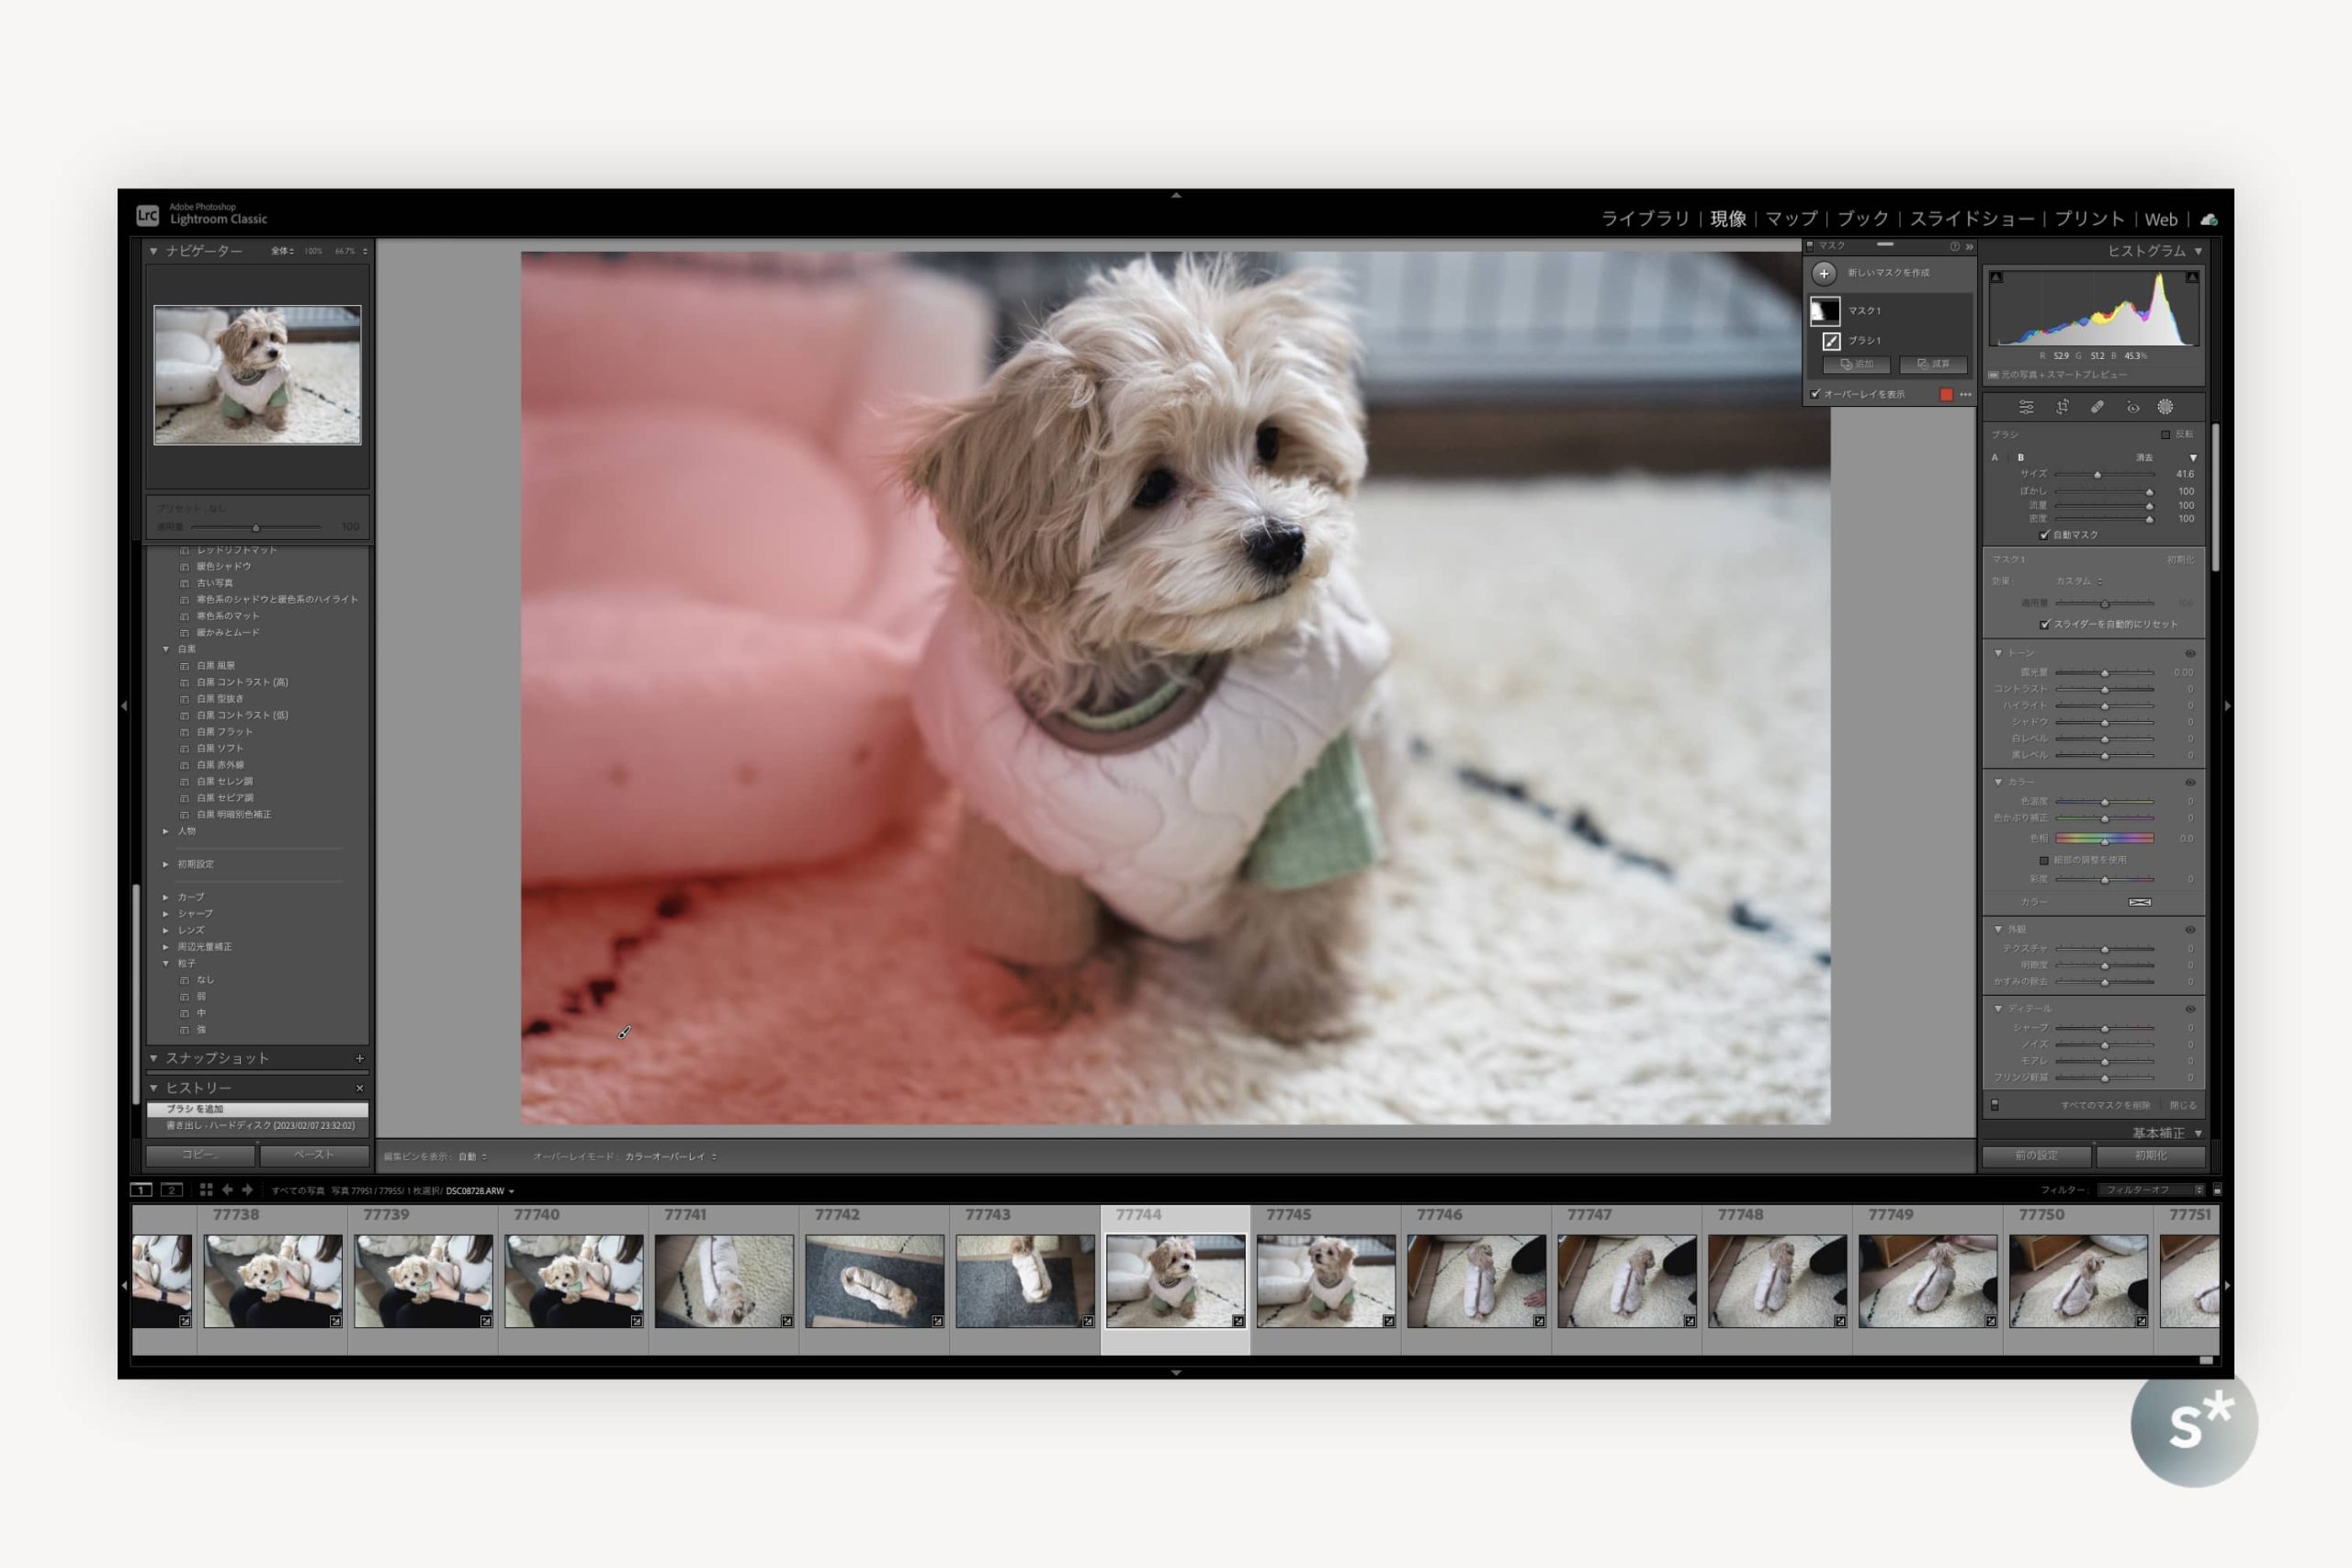Switch to grid view icon in filmstrip bar
The width and height of the screenshot is (2352, 1568).
tap(206, 1190)
